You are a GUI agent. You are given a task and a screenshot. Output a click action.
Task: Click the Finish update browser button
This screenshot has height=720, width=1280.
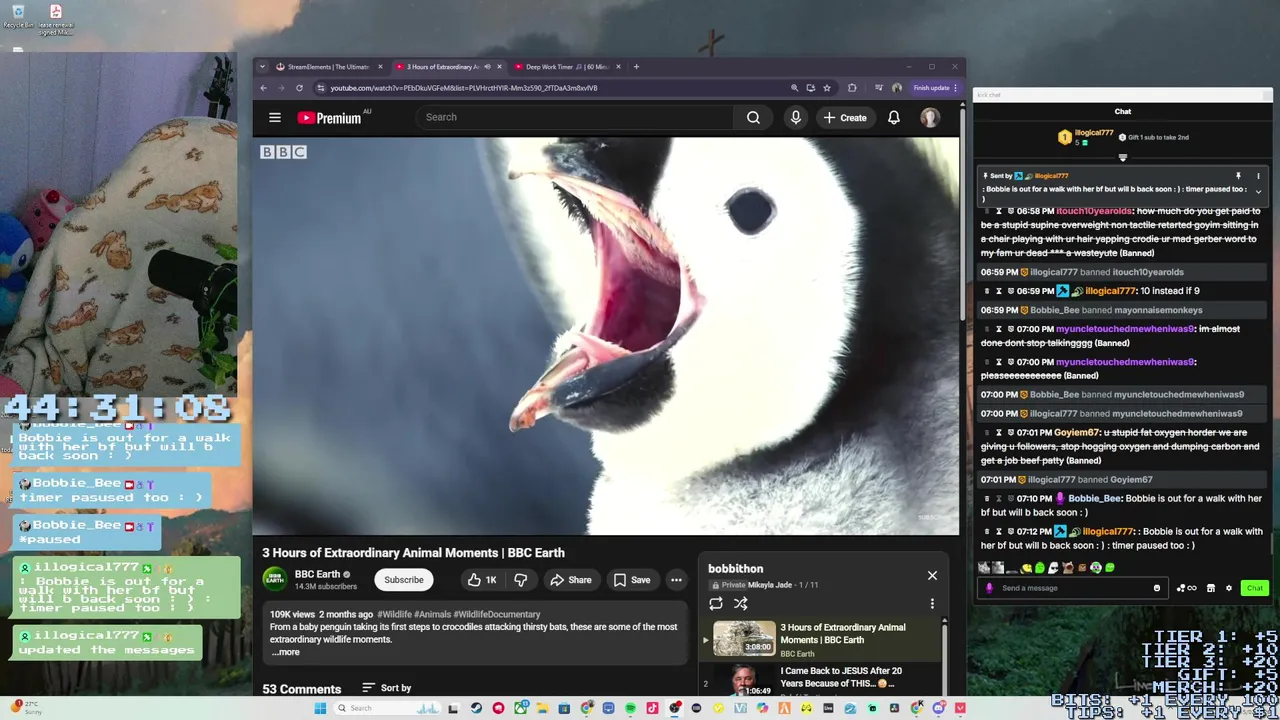point(935,88)
